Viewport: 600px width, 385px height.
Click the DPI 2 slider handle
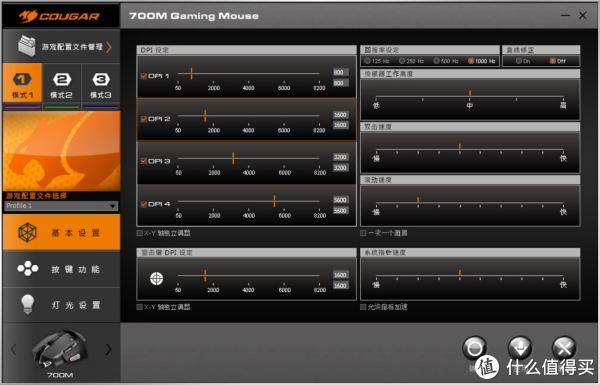click(x=205, y=116)
